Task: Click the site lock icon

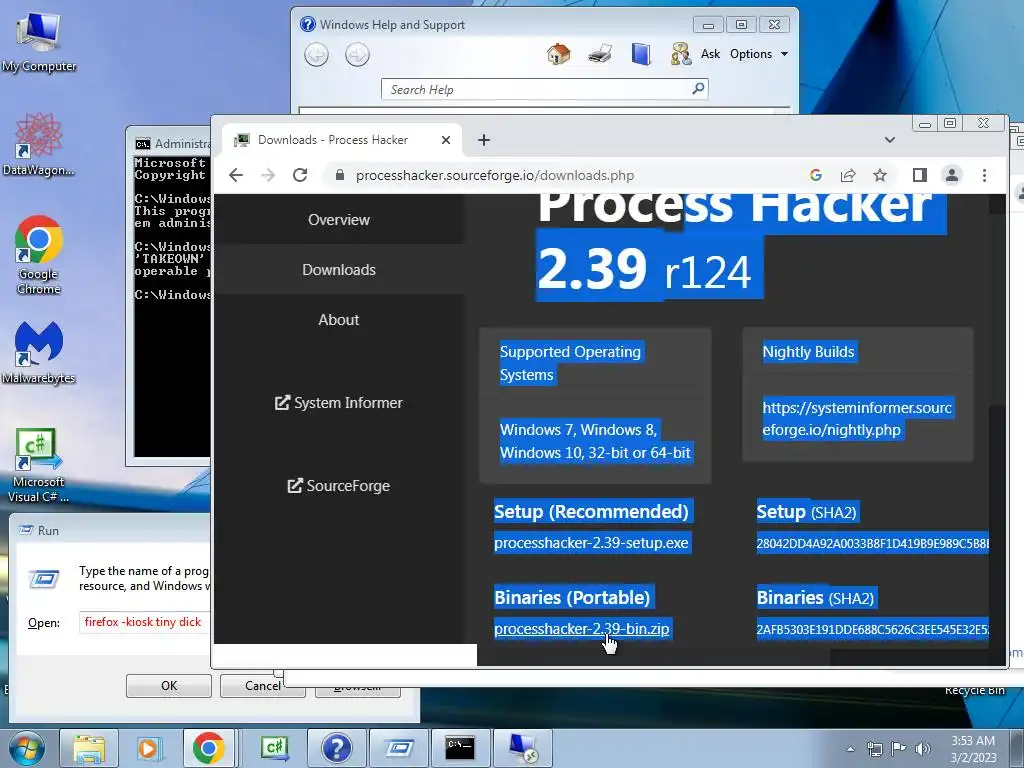Action: coord(339,175)
